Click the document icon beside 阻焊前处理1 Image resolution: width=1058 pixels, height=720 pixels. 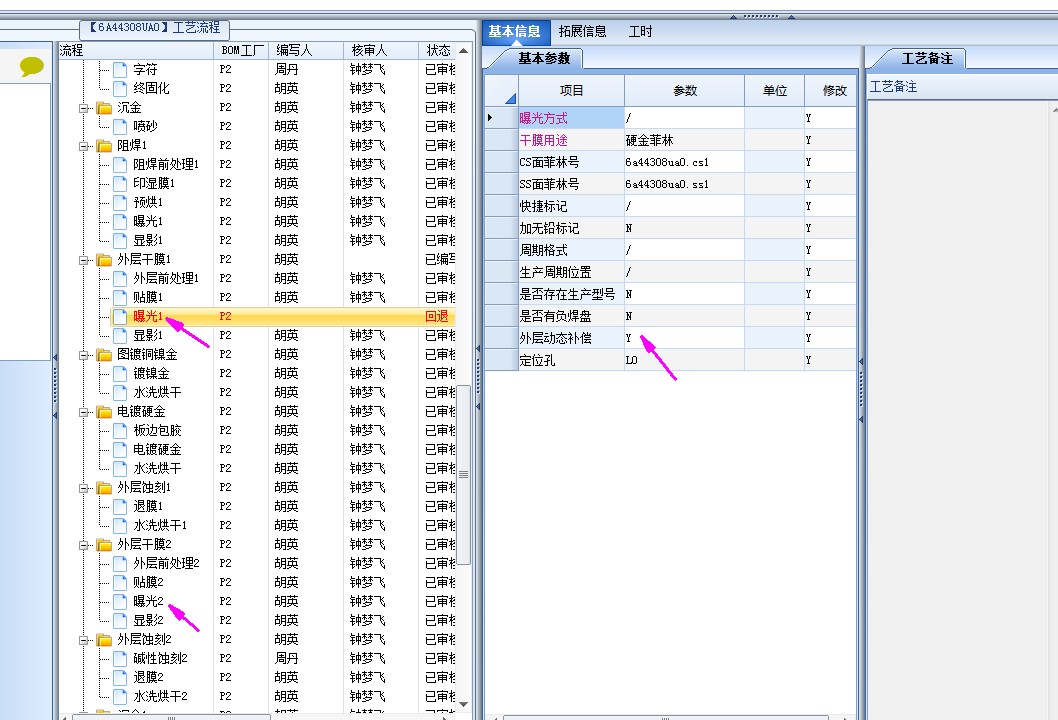[x=120, y=164]
